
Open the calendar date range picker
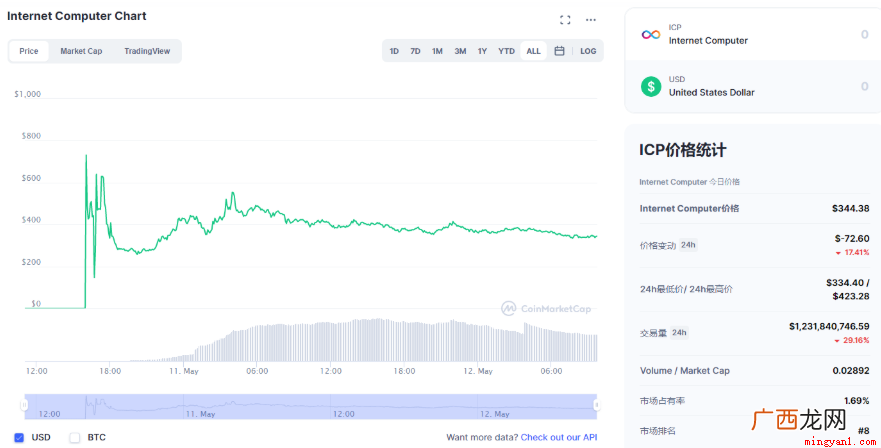pyautogui.click(x=559, y=51)
